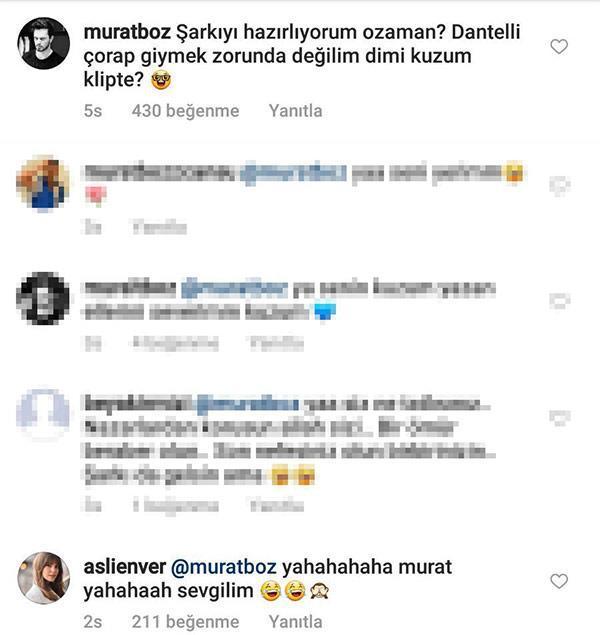Screen dimensions: 600x635
Task: Click the blurred reply button under the second blurred comment
Action: (x=277, y=344)
